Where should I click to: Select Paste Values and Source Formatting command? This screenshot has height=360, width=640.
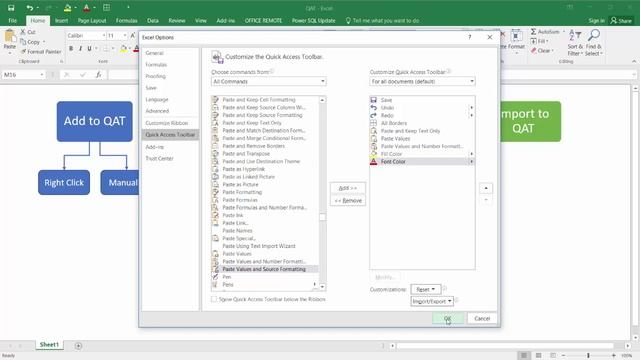point(264,269)
